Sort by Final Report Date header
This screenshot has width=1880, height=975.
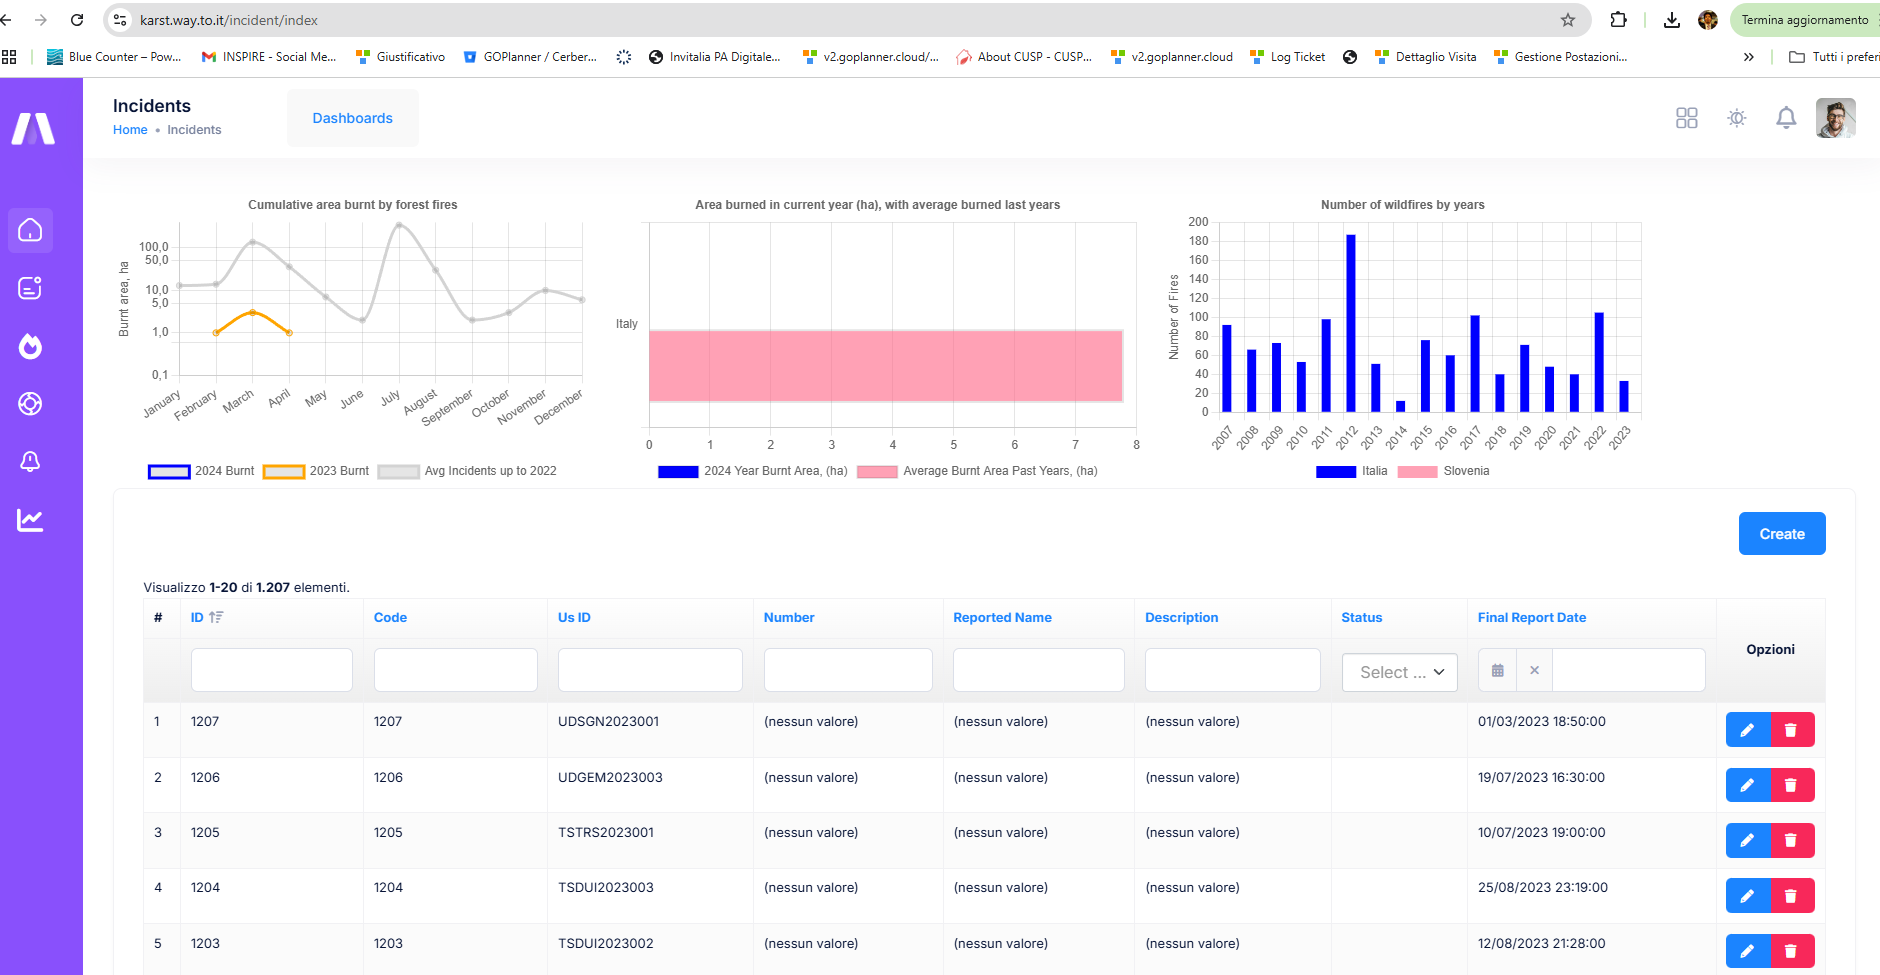tap(1531, 618)
